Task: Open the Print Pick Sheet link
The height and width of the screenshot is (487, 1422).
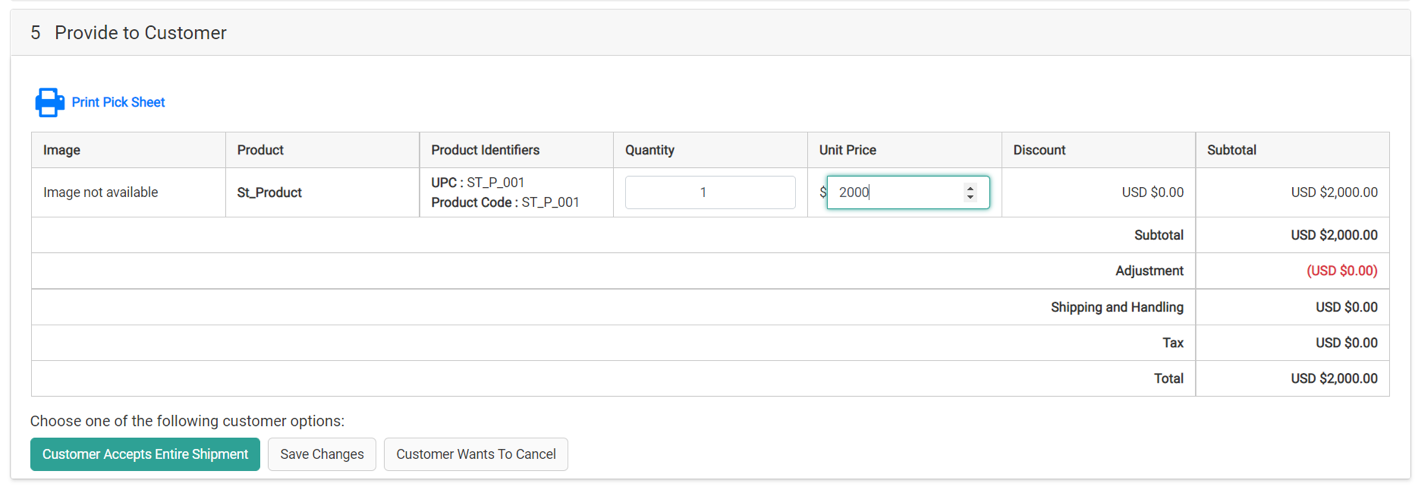Action: point(118,102)
